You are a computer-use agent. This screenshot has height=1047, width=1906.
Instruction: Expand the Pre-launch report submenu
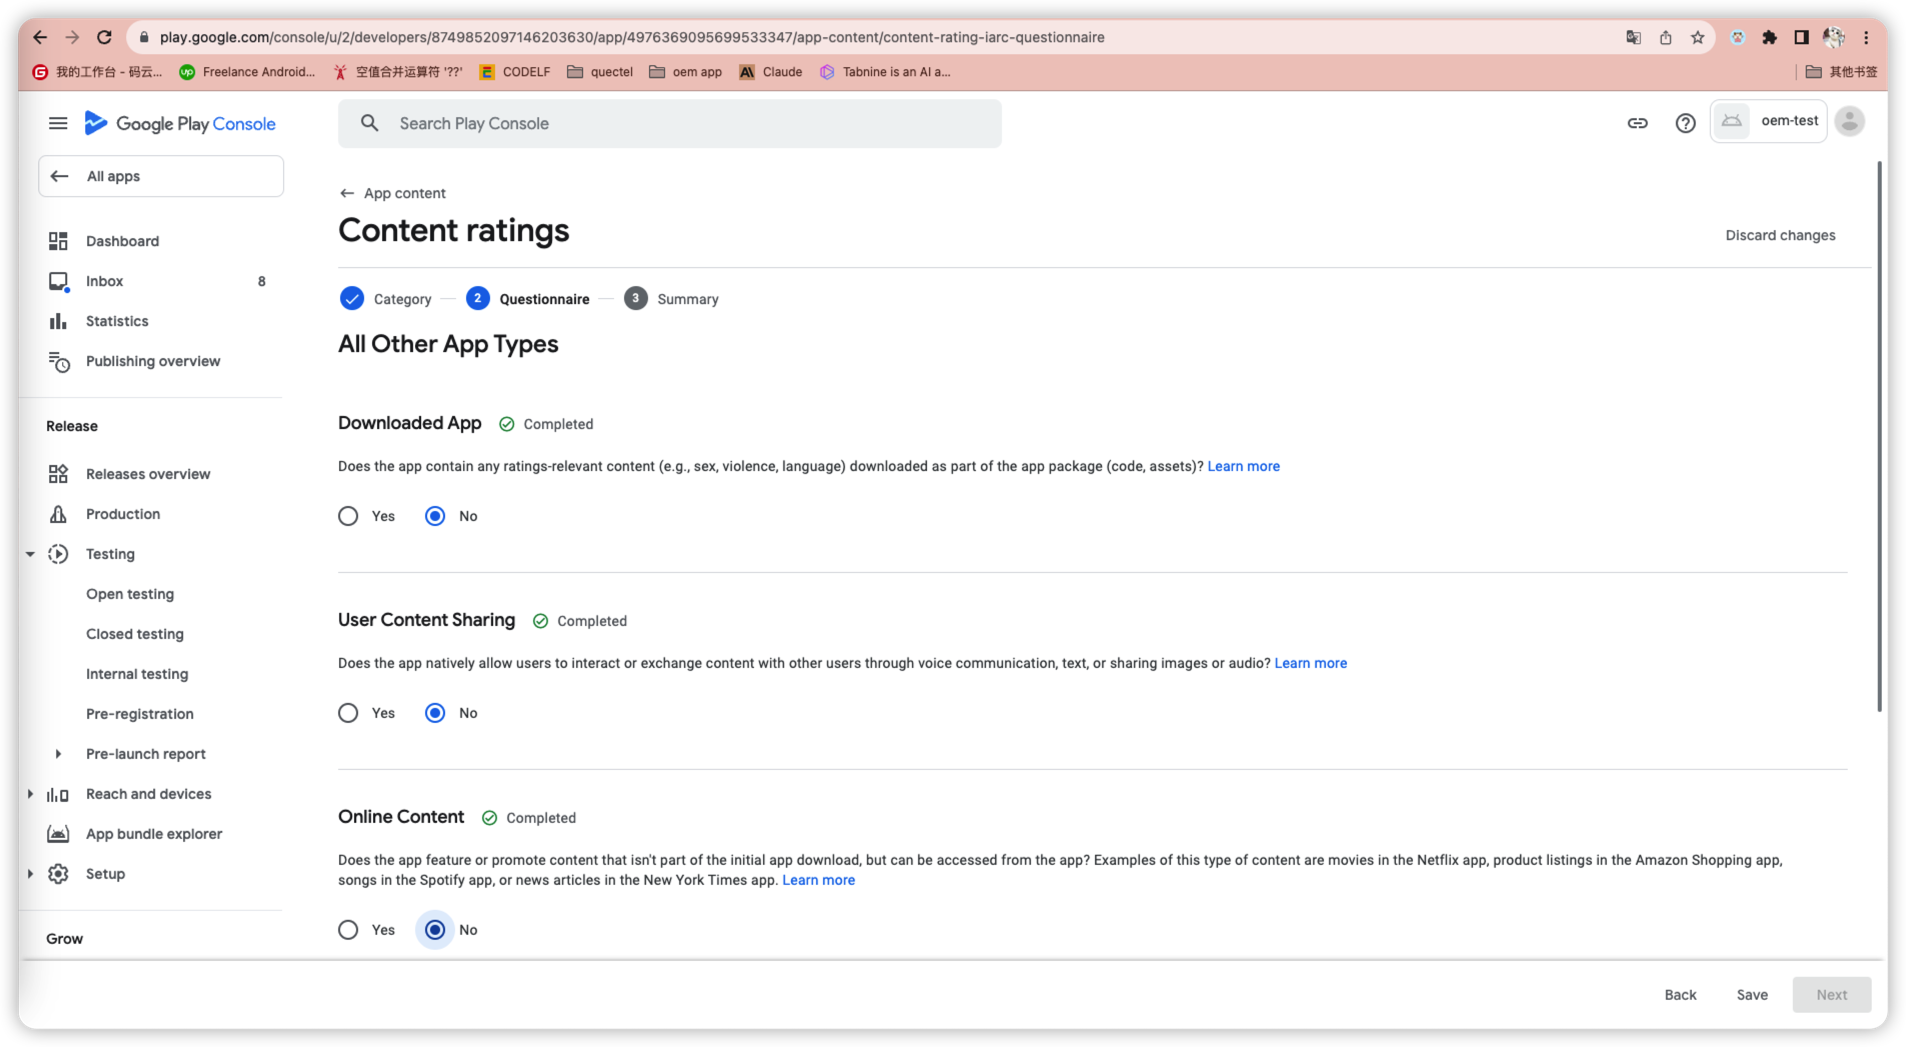58,754
